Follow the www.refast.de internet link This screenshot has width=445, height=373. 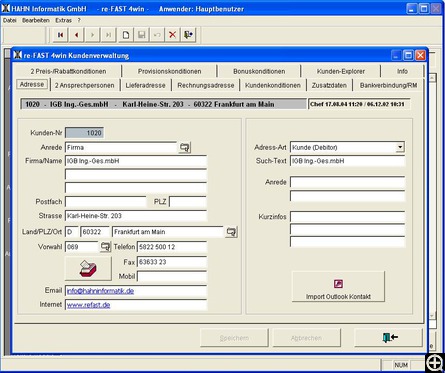click(x=88, y=305)
